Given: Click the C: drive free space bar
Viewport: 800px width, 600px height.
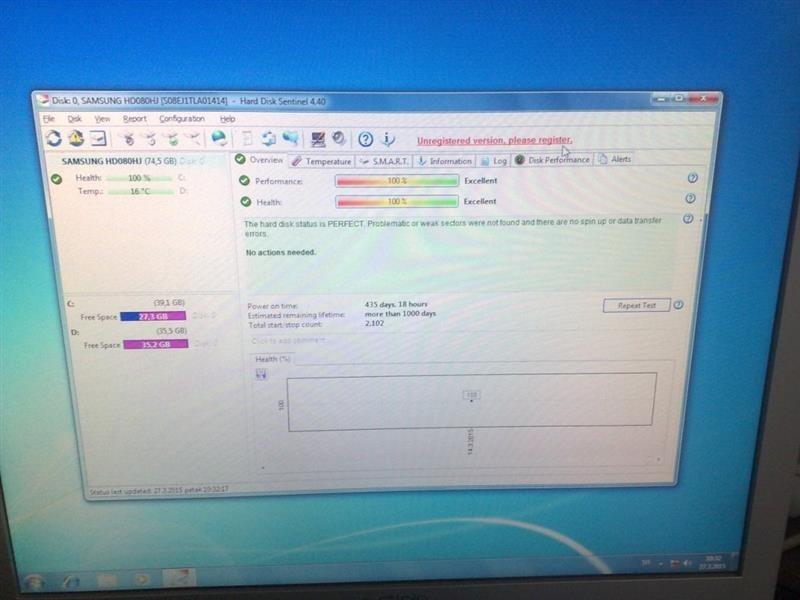Looking at the screenshot, I should pos(153,316).
